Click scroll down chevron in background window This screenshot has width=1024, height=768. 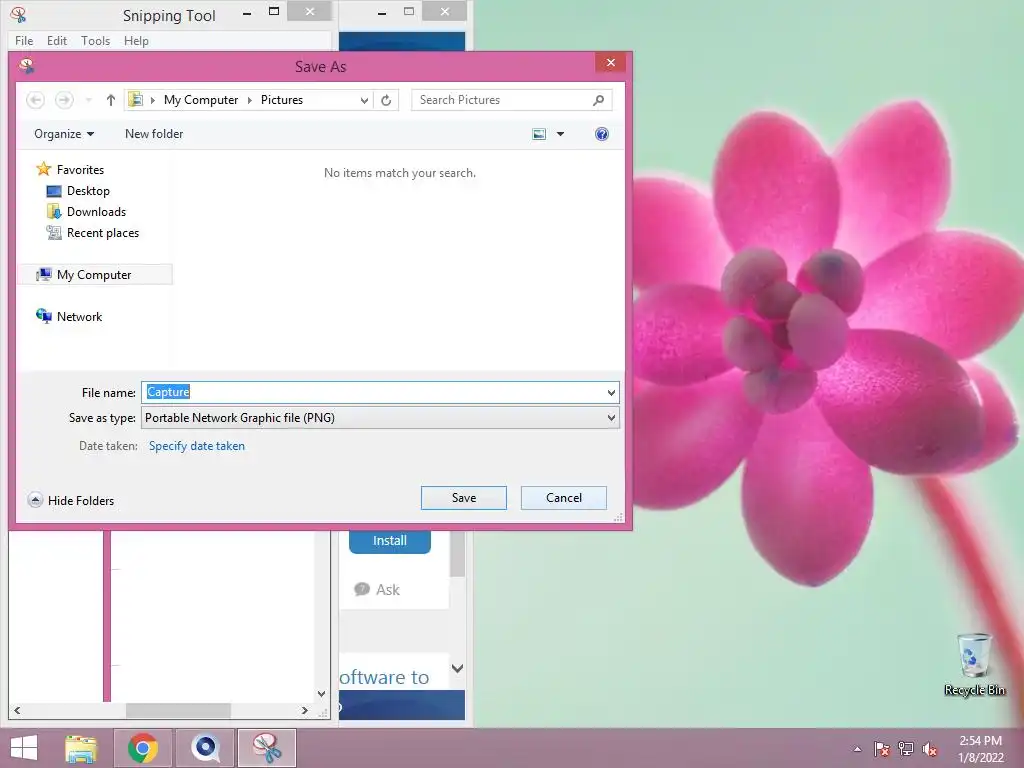pos(458,668)
